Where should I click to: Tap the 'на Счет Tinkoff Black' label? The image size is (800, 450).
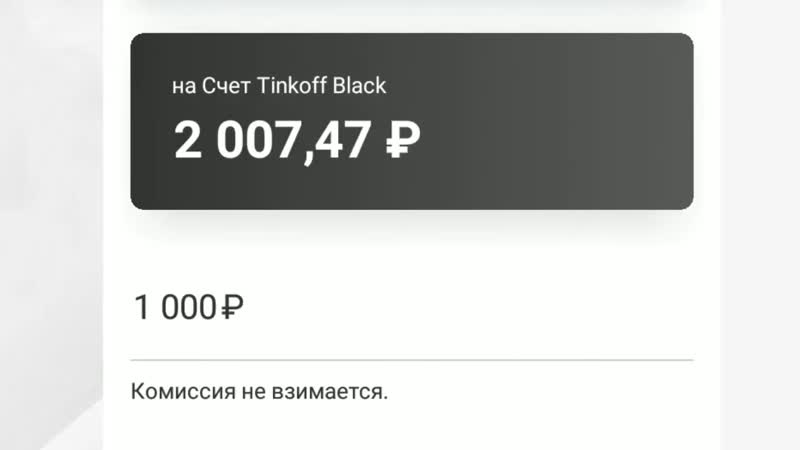coord(279,86)
